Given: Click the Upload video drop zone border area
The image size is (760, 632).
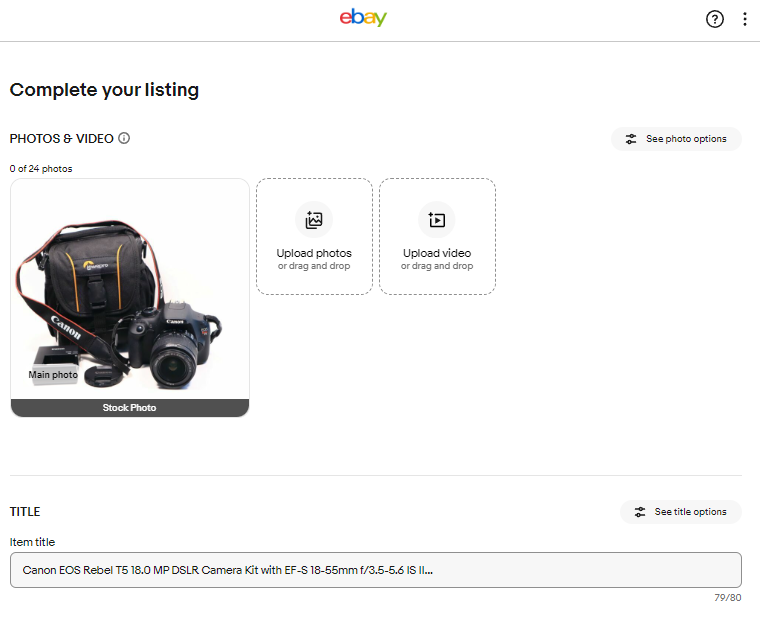Looking at the screenshot, I should 437,236.
